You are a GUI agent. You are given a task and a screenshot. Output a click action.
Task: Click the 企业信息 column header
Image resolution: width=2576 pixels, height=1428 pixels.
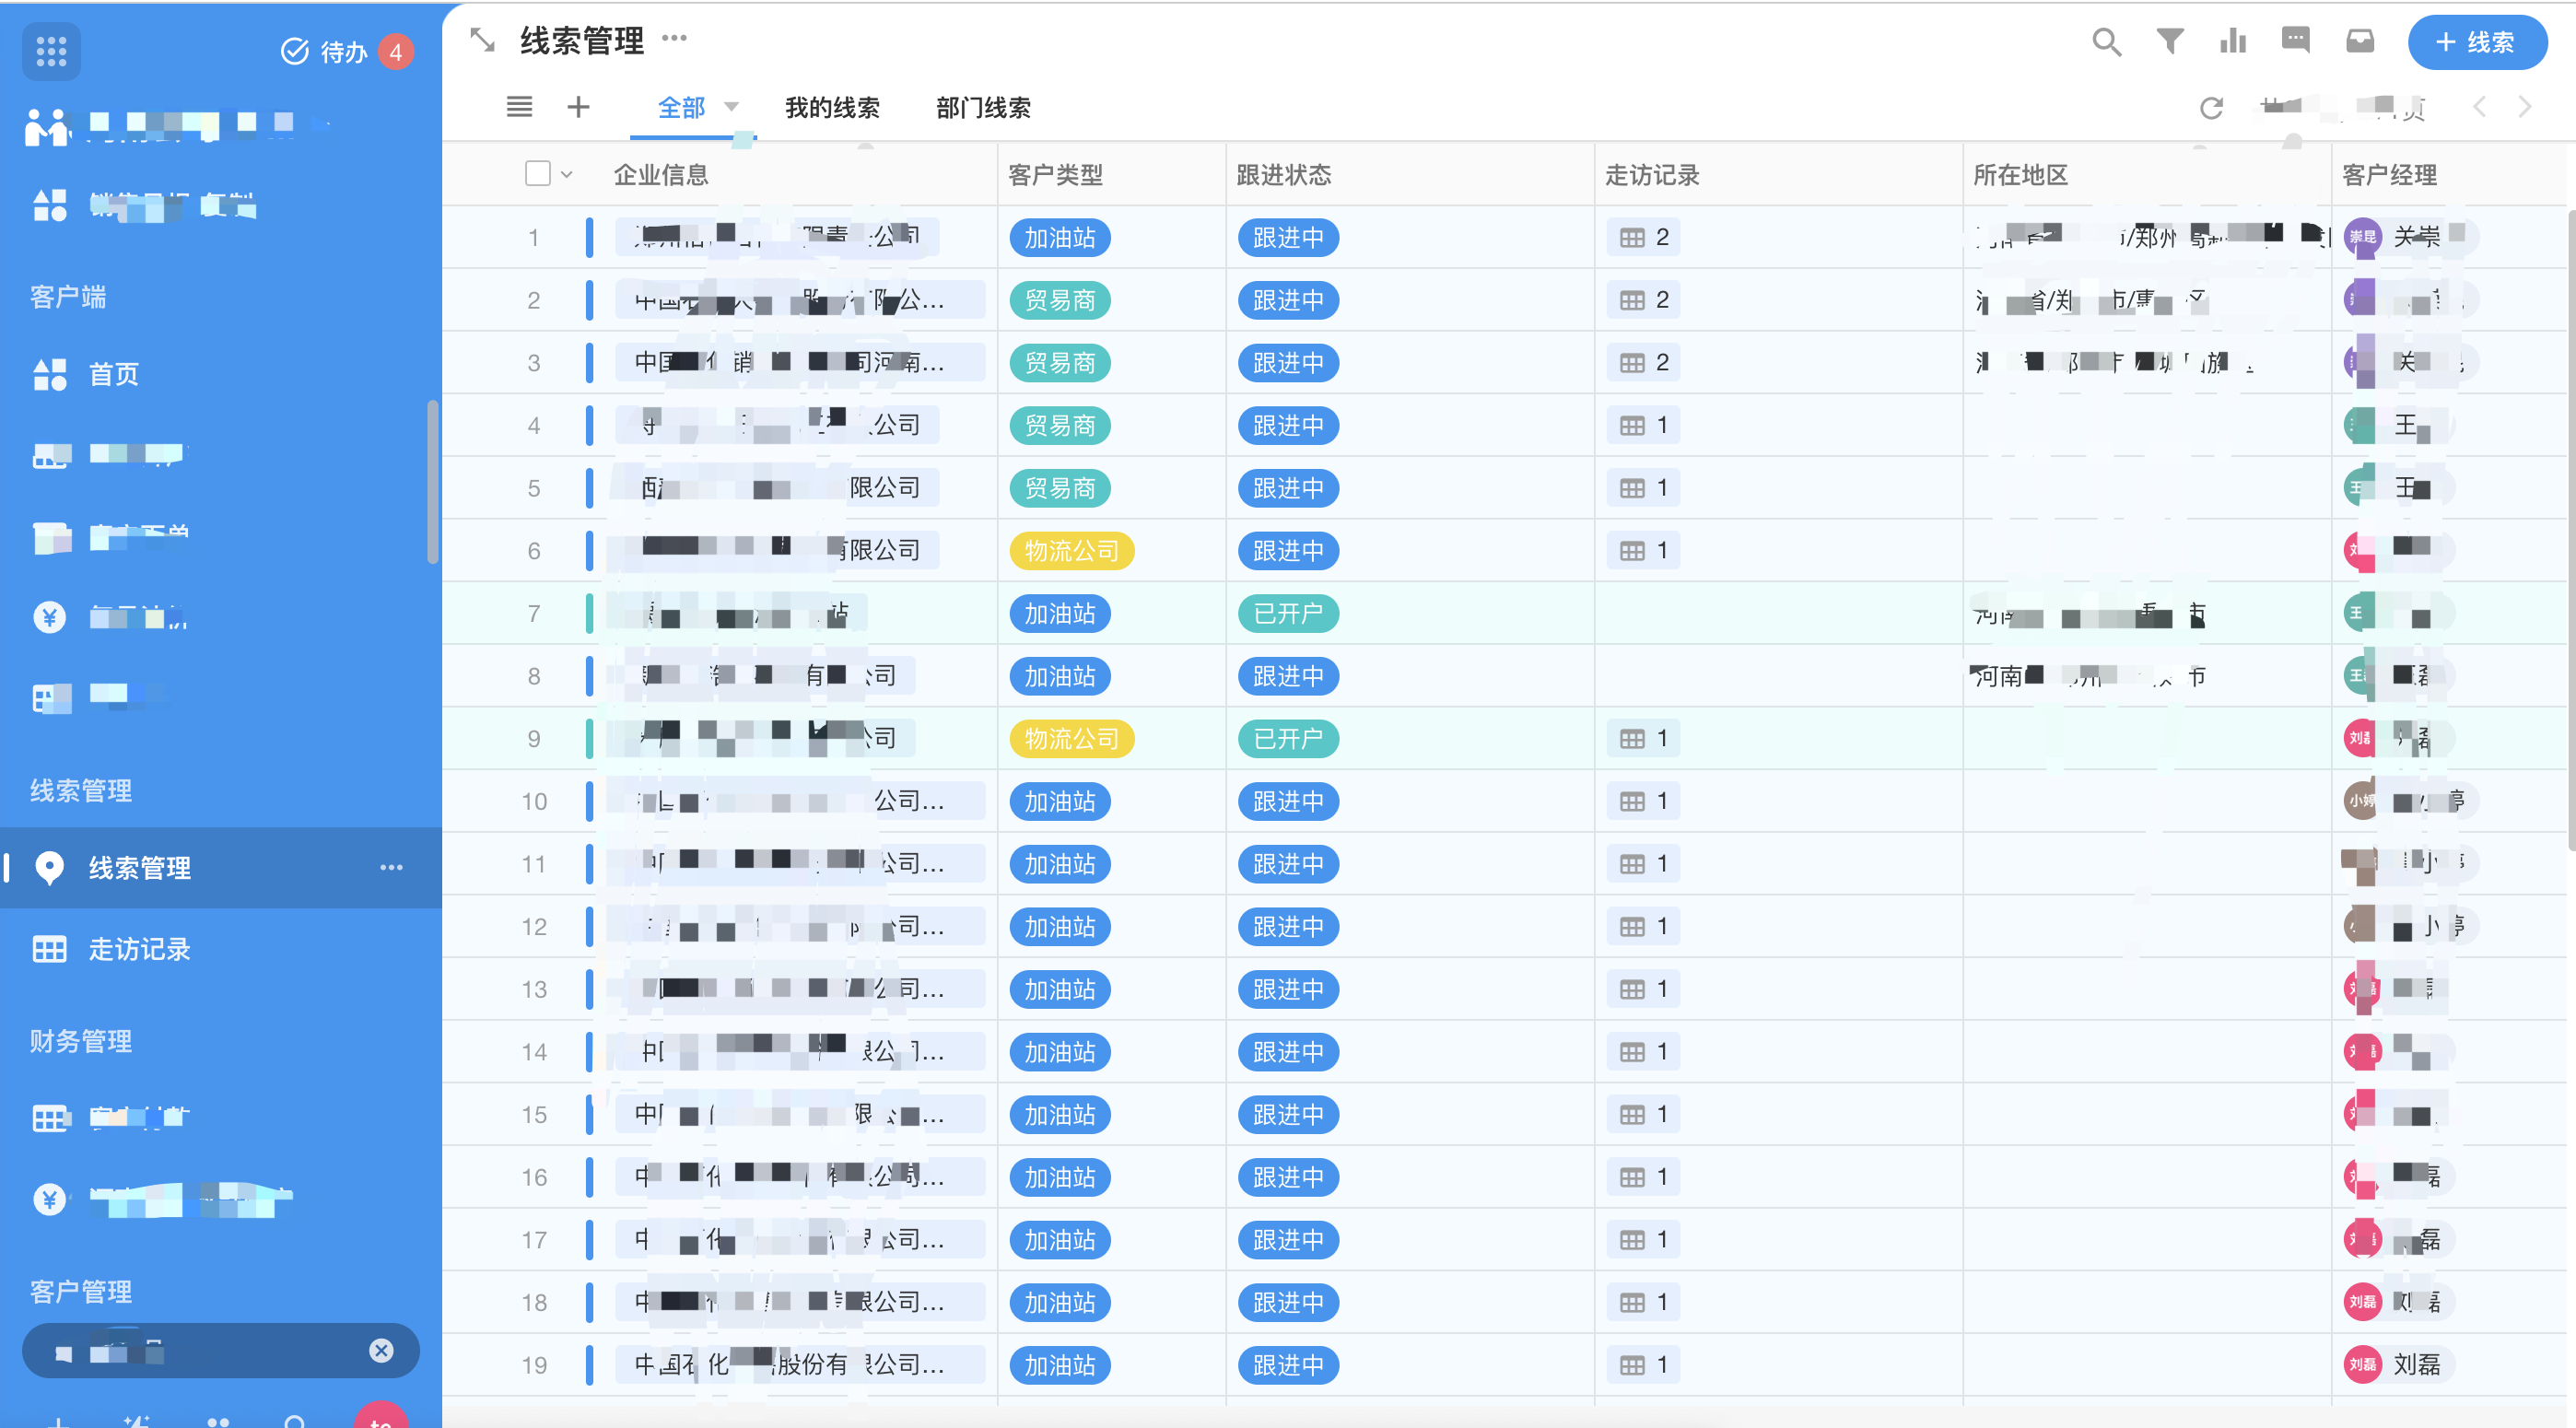661,175
